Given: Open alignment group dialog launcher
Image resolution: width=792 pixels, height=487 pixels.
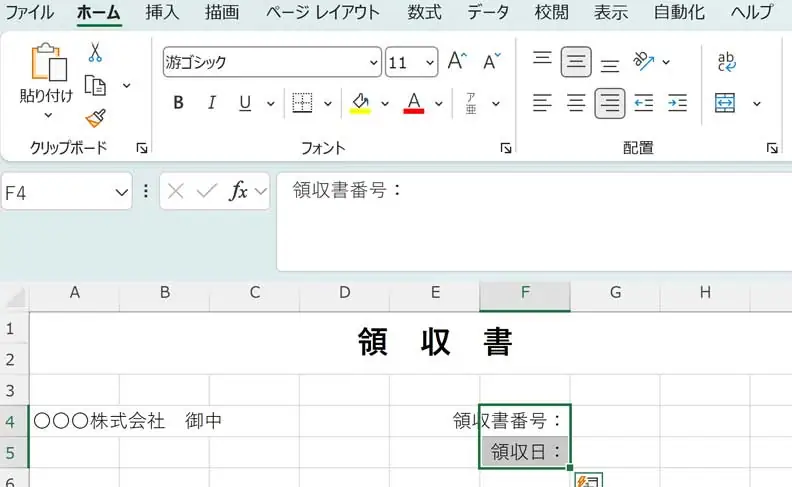Looking at the screenshot, I should 772,148.
